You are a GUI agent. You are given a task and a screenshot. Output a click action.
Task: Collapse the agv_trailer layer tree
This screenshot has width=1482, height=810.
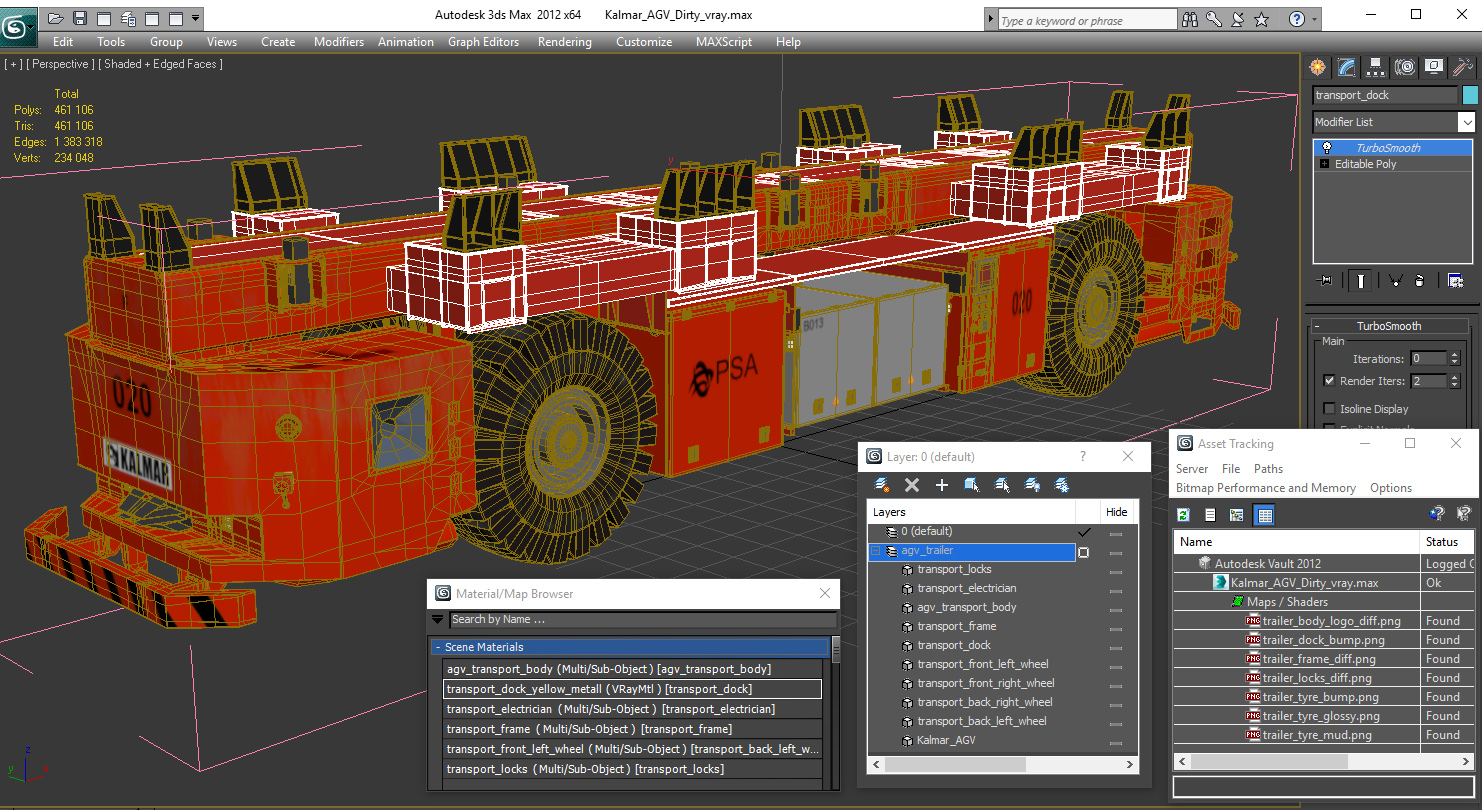[876, 551]
